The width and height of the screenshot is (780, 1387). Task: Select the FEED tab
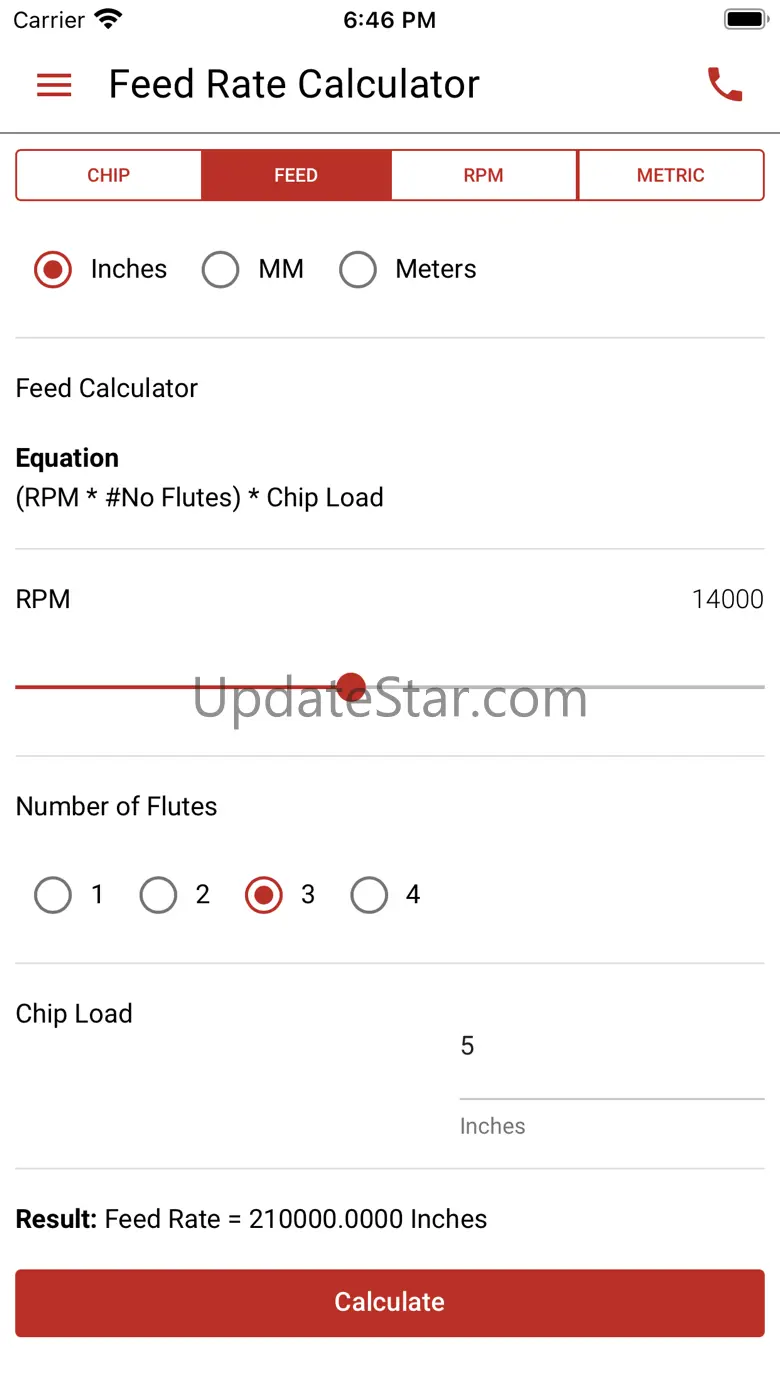click(296, 175)
